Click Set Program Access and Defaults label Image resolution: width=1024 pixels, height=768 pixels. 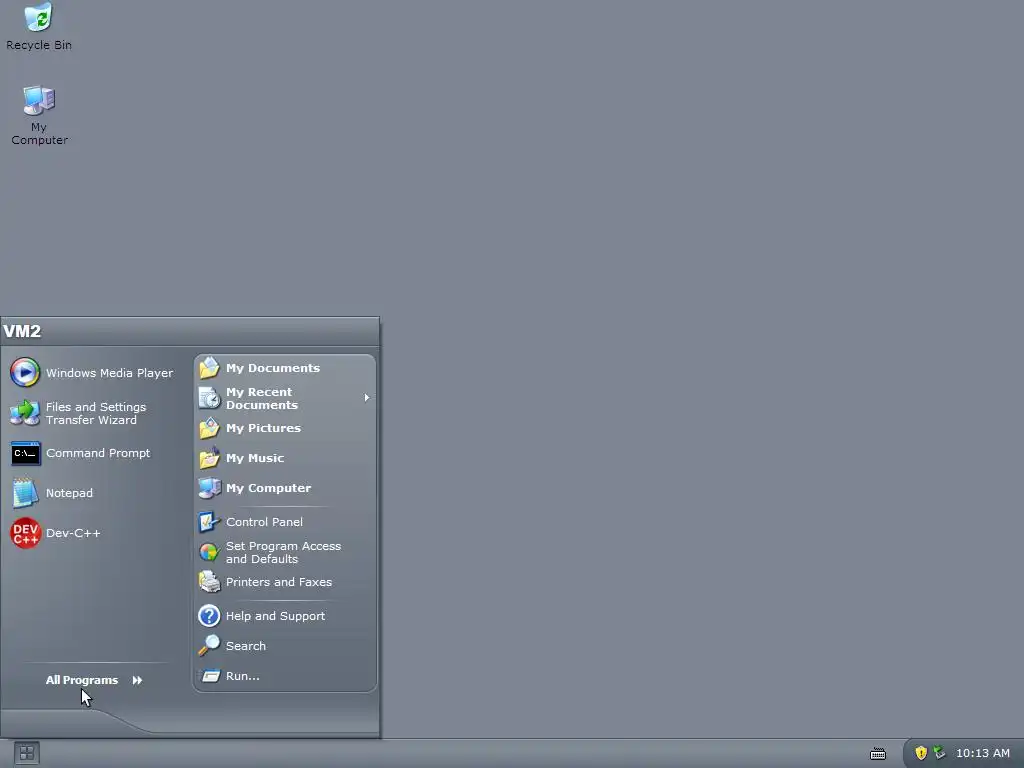283,552
